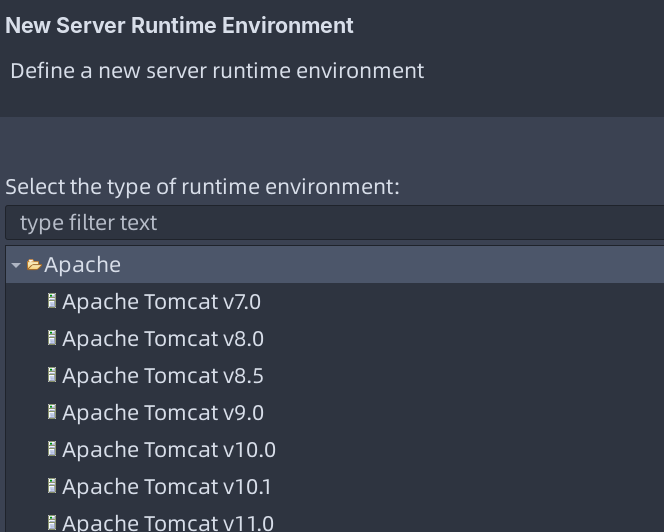Click the Apache folder icon

[34, 265]
